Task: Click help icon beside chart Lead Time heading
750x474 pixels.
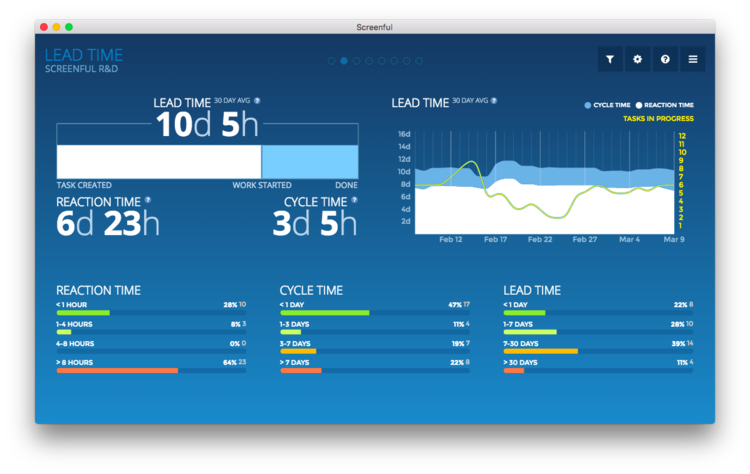Action: [x=494, y=100]
